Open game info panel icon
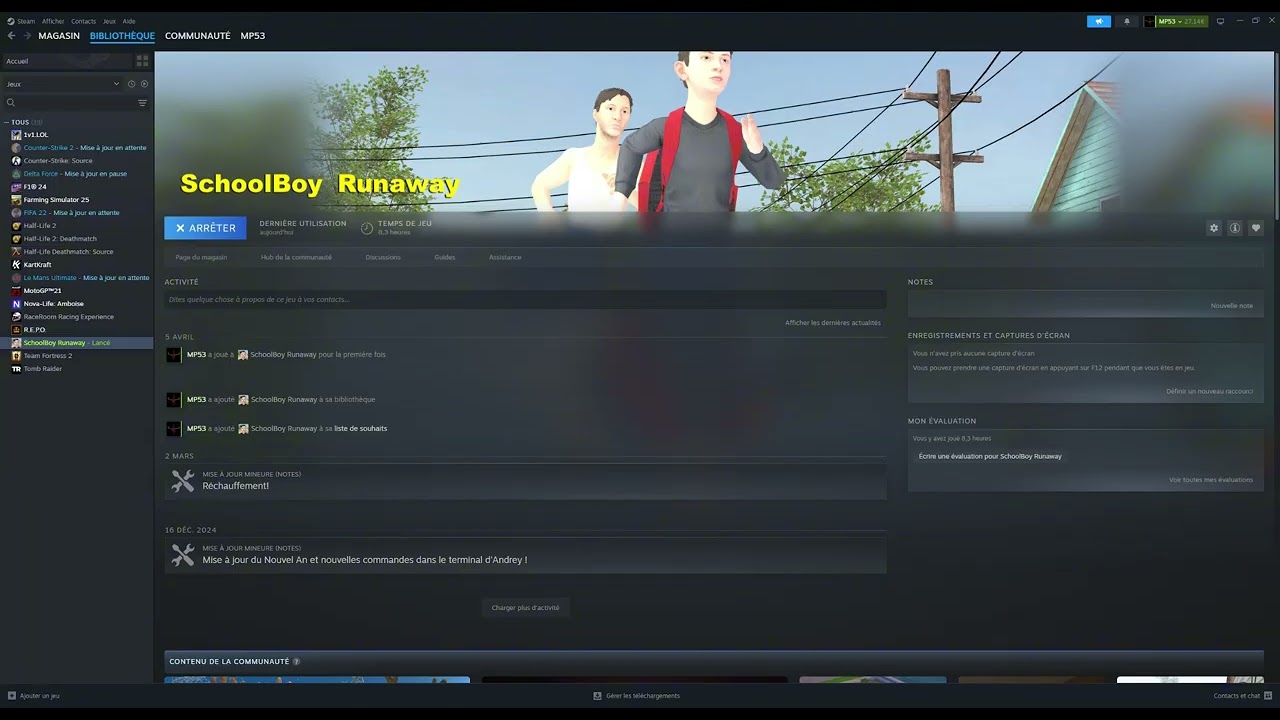Image resolution: width=1280 pixels, height=720 pixels. coord(1235,228)
